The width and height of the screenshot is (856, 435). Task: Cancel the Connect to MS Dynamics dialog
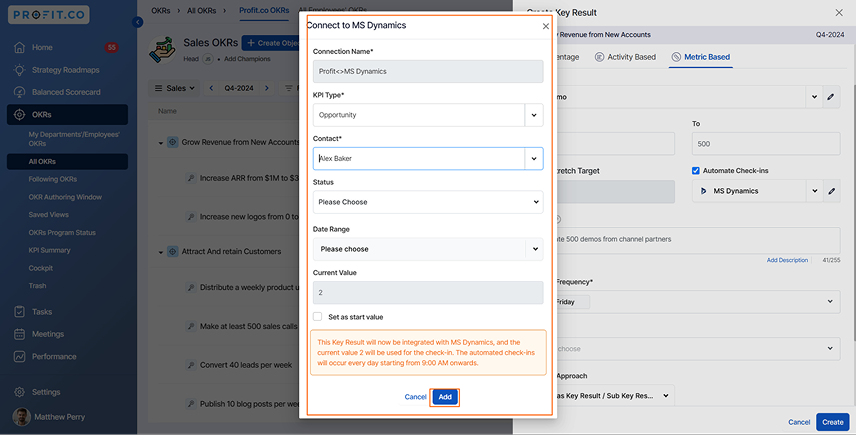click(x=415, y=397)
